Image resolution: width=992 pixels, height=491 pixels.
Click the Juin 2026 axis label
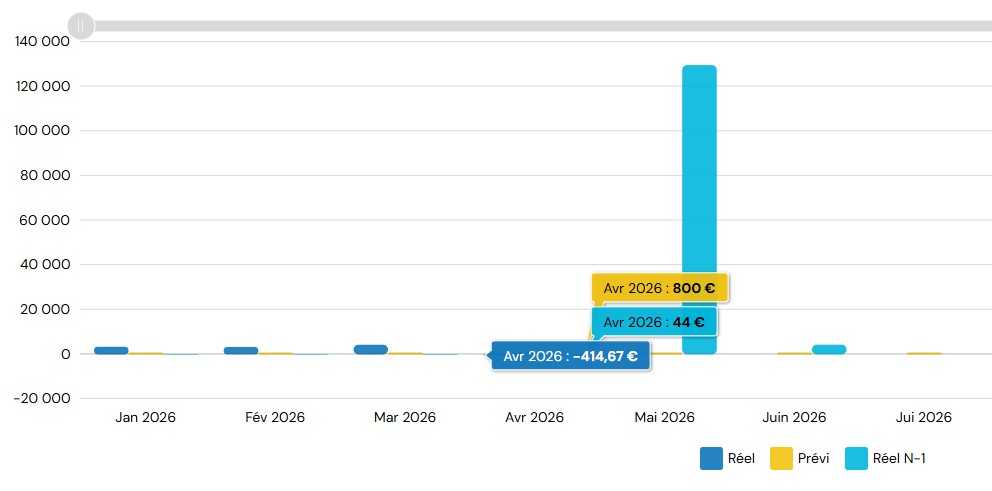coord(794,418)
